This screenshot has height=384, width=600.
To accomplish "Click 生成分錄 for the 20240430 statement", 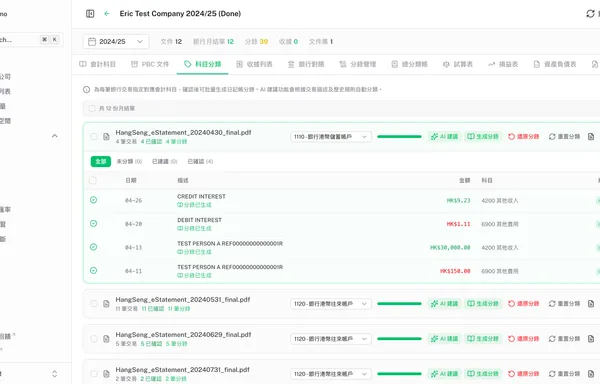I will (x=483, y=137).
